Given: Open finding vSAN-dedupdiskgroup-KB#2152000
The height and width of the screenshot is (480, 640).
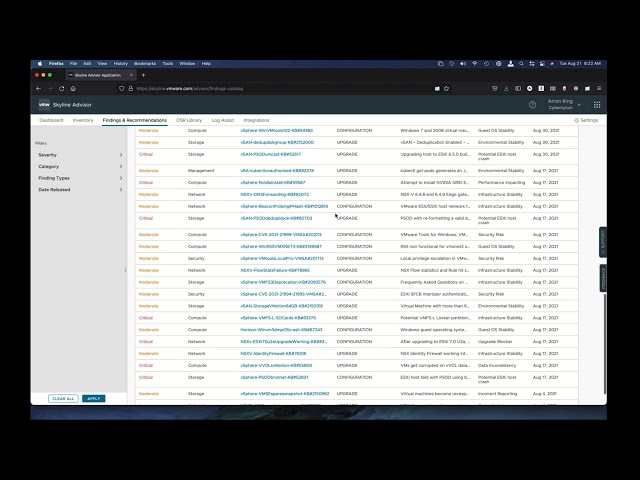Looking at the screenshot, I should click(x=277, y=142).
